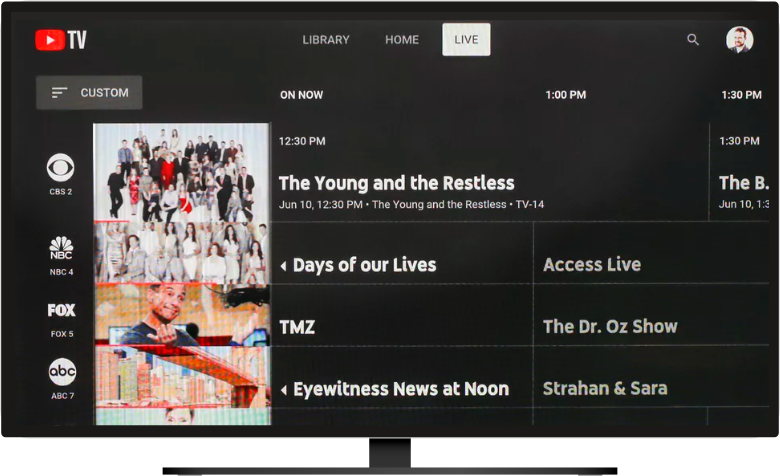Select the Access Live upcoming program
780x476 pixels.
click(651, 253)
